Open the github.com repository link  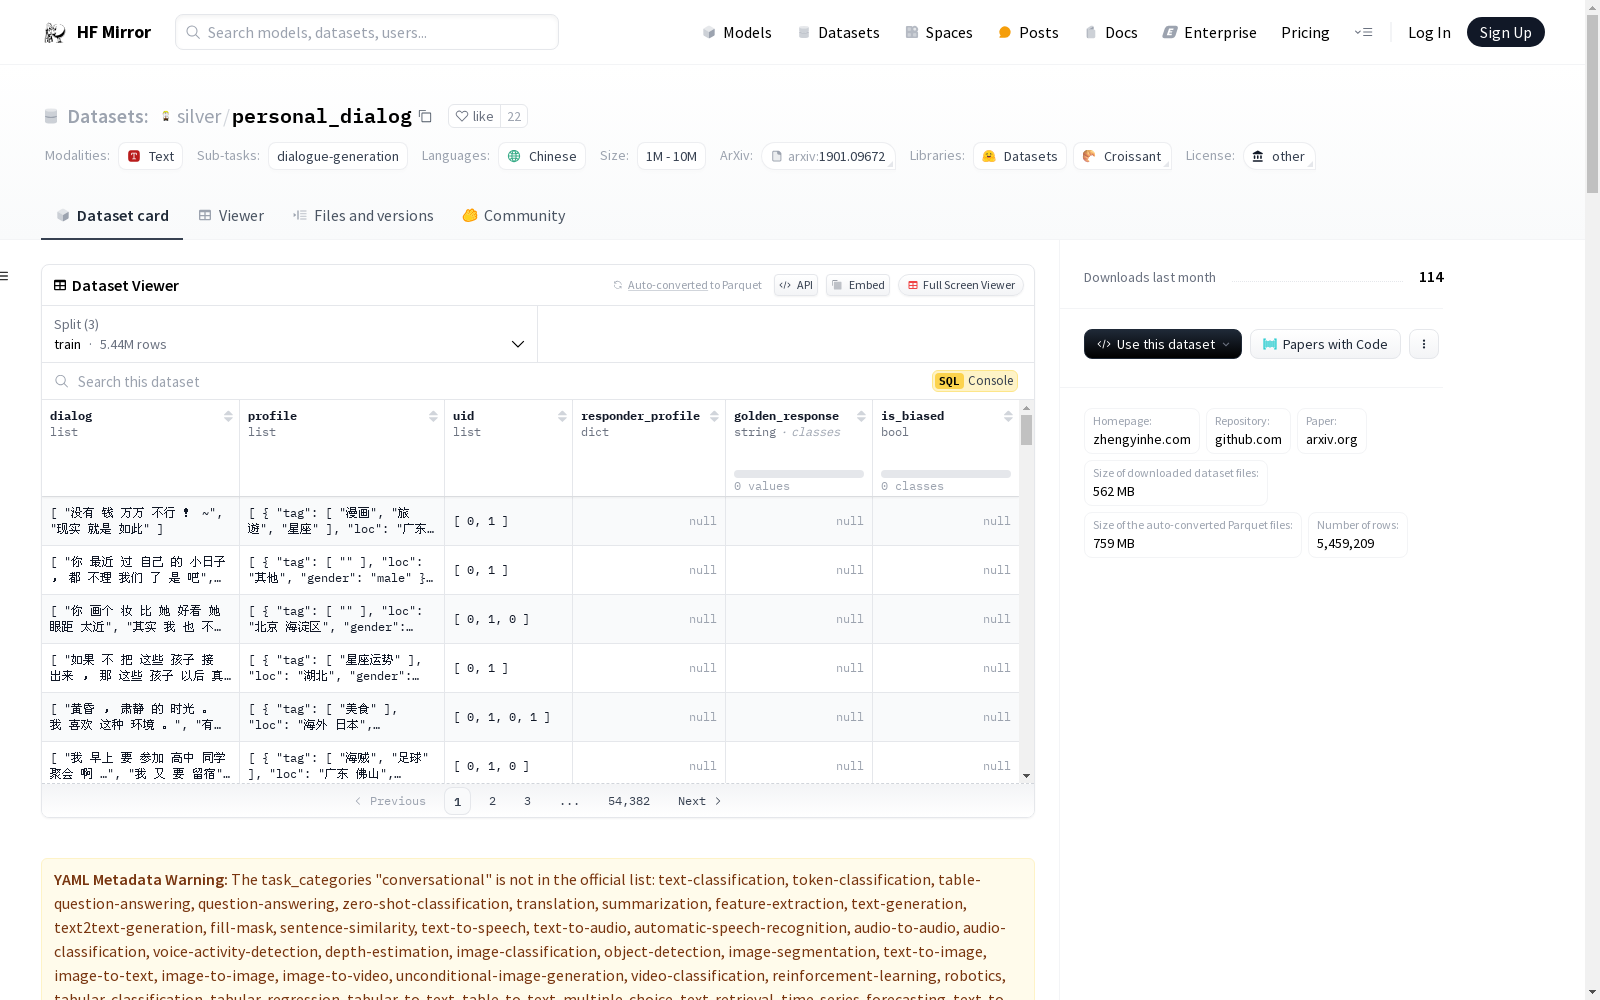[1248, 431]
